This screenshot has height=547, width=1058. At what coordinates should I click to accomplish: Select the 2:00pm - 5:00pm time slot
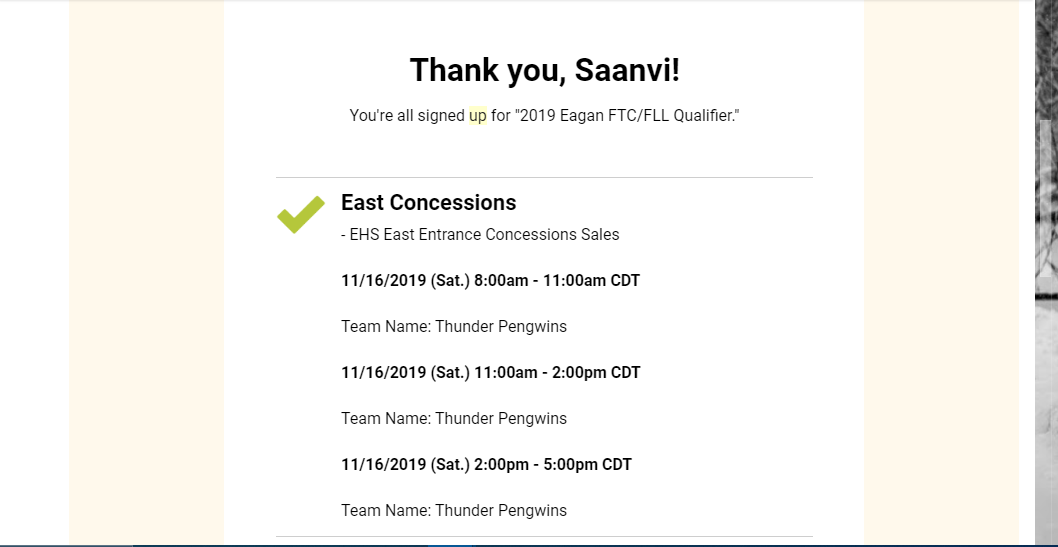click(x=486, y=465)
